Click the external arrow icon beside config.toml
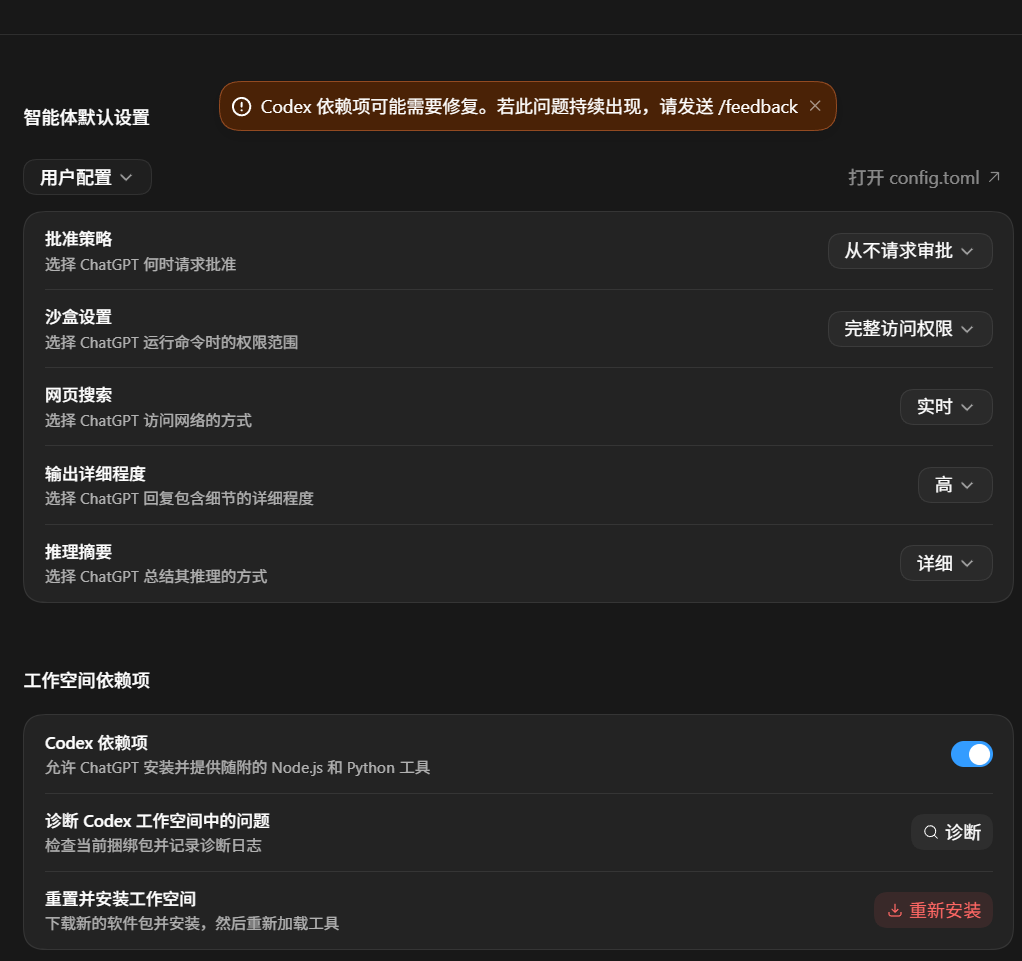 pos(993,177)
